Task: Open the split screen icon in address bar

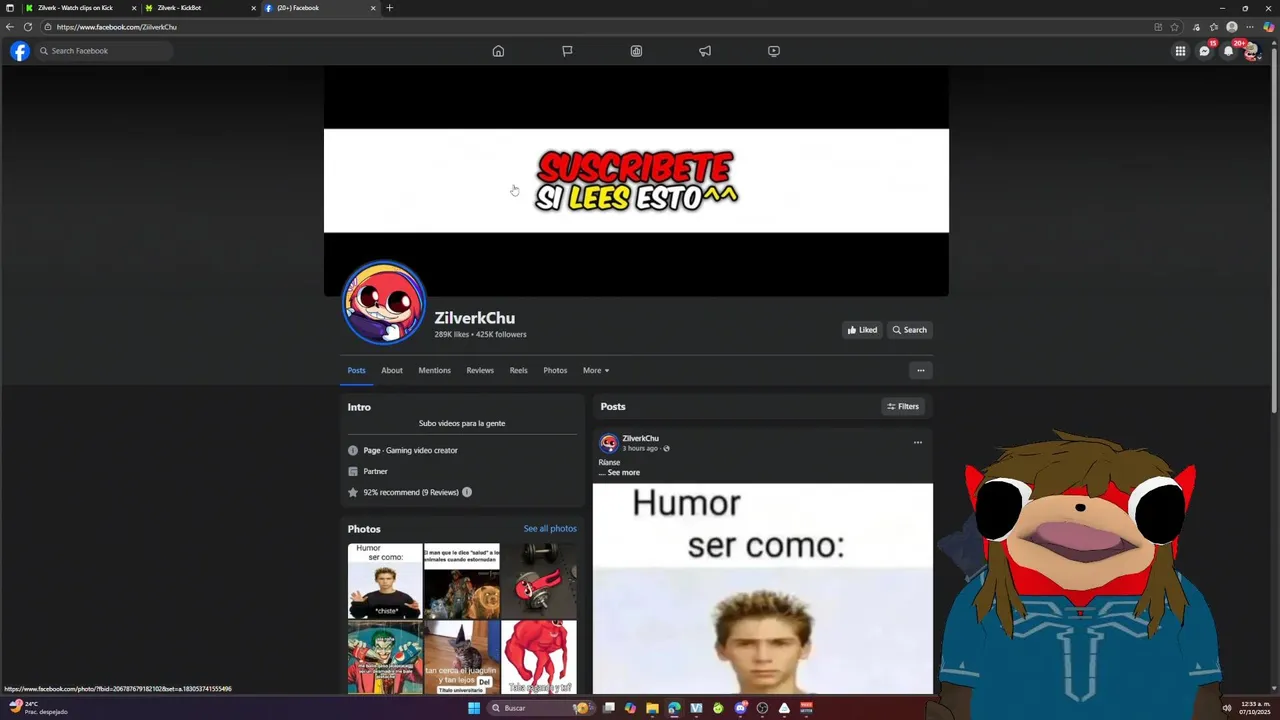Action: click(1158, 27)
